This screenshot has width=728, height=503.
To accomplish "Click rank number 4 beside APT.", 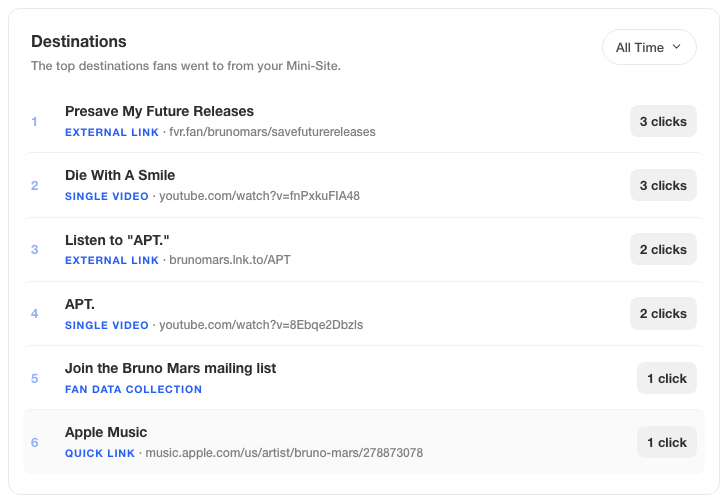I will pyautogui.click(x=34, y=314).
